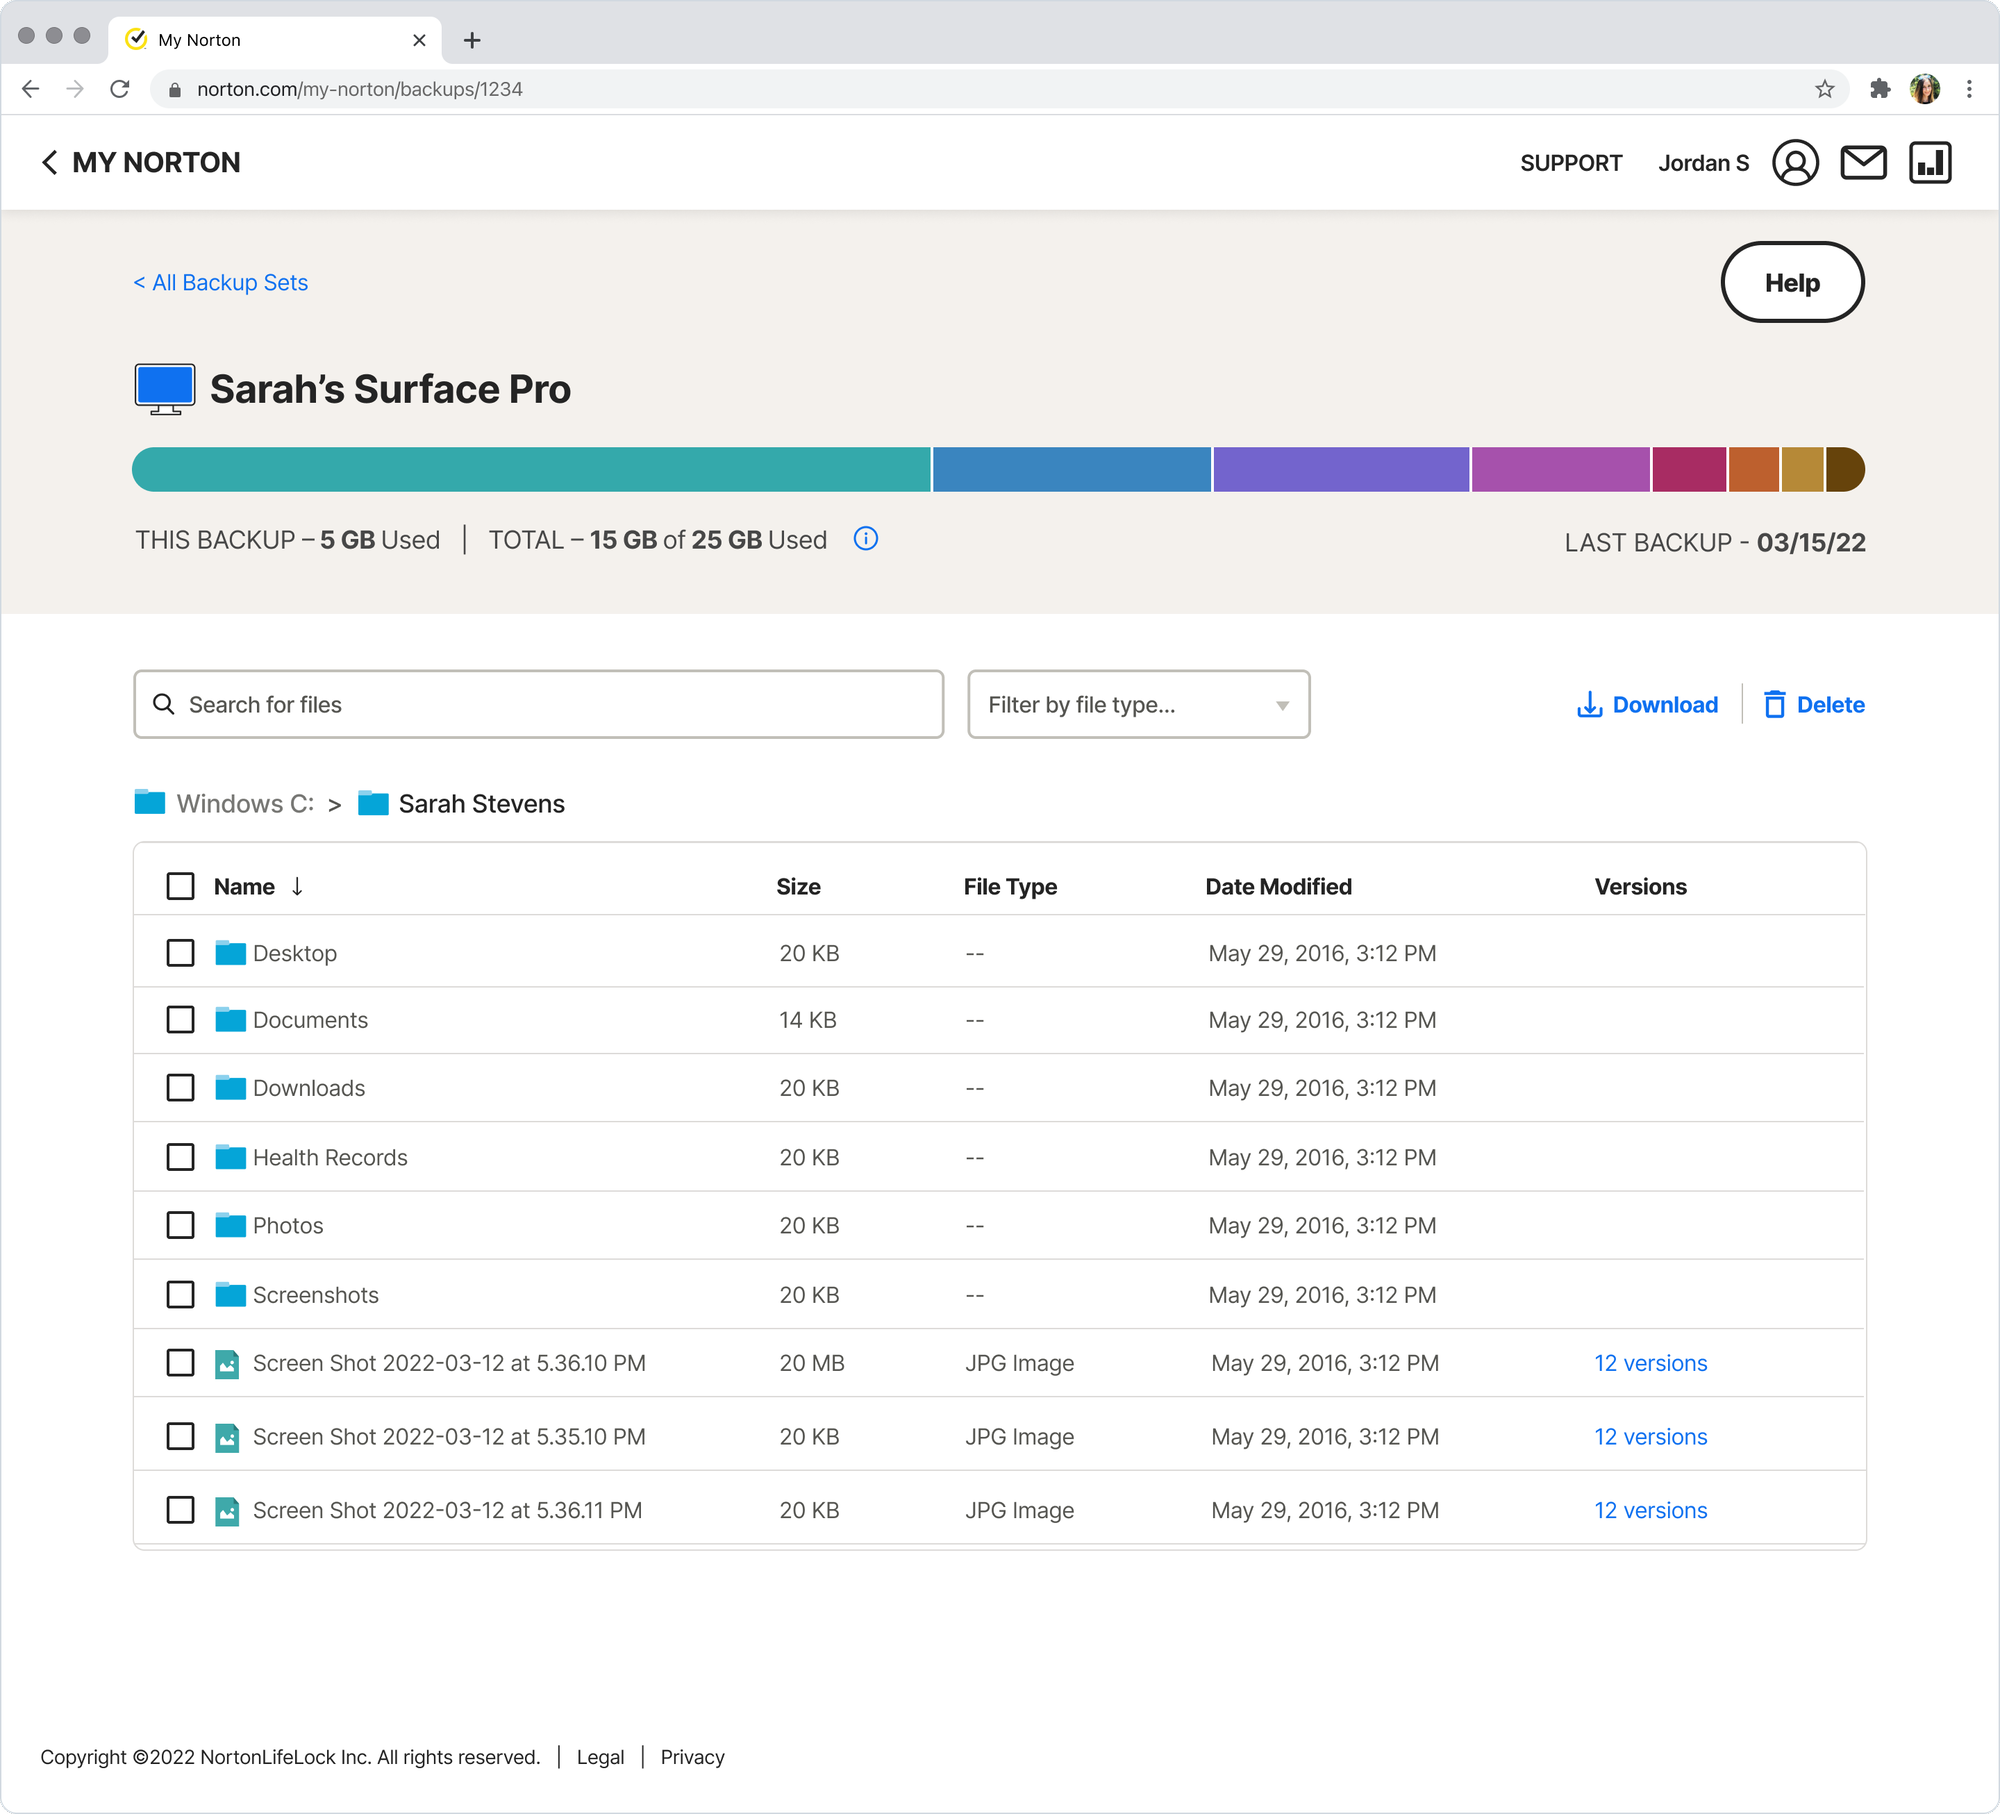The height and width of the screenshot is (1814, 2000).
Task: Click the browser forward arrow
Action: 75,89
